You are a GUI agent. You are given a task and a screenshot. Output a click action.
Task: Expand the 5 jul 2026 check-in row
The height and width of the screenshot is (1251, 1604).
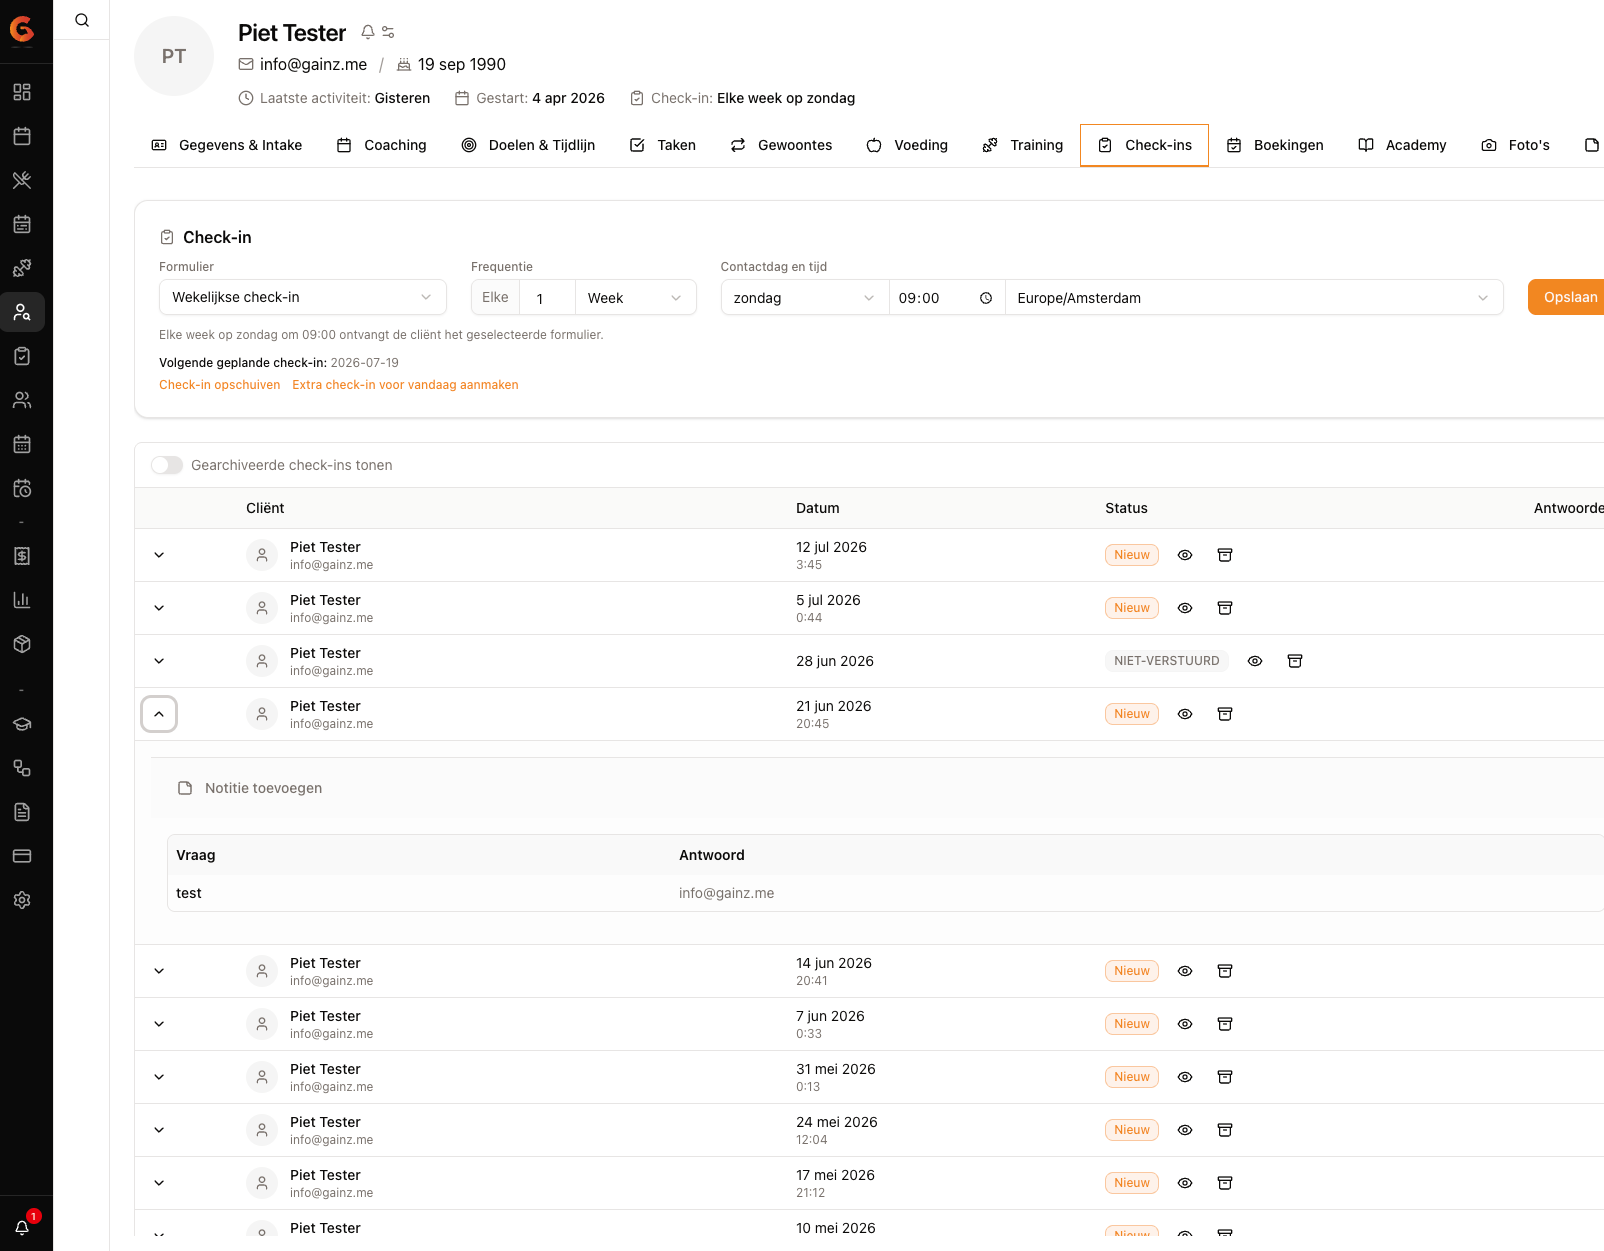coord(159,608)
